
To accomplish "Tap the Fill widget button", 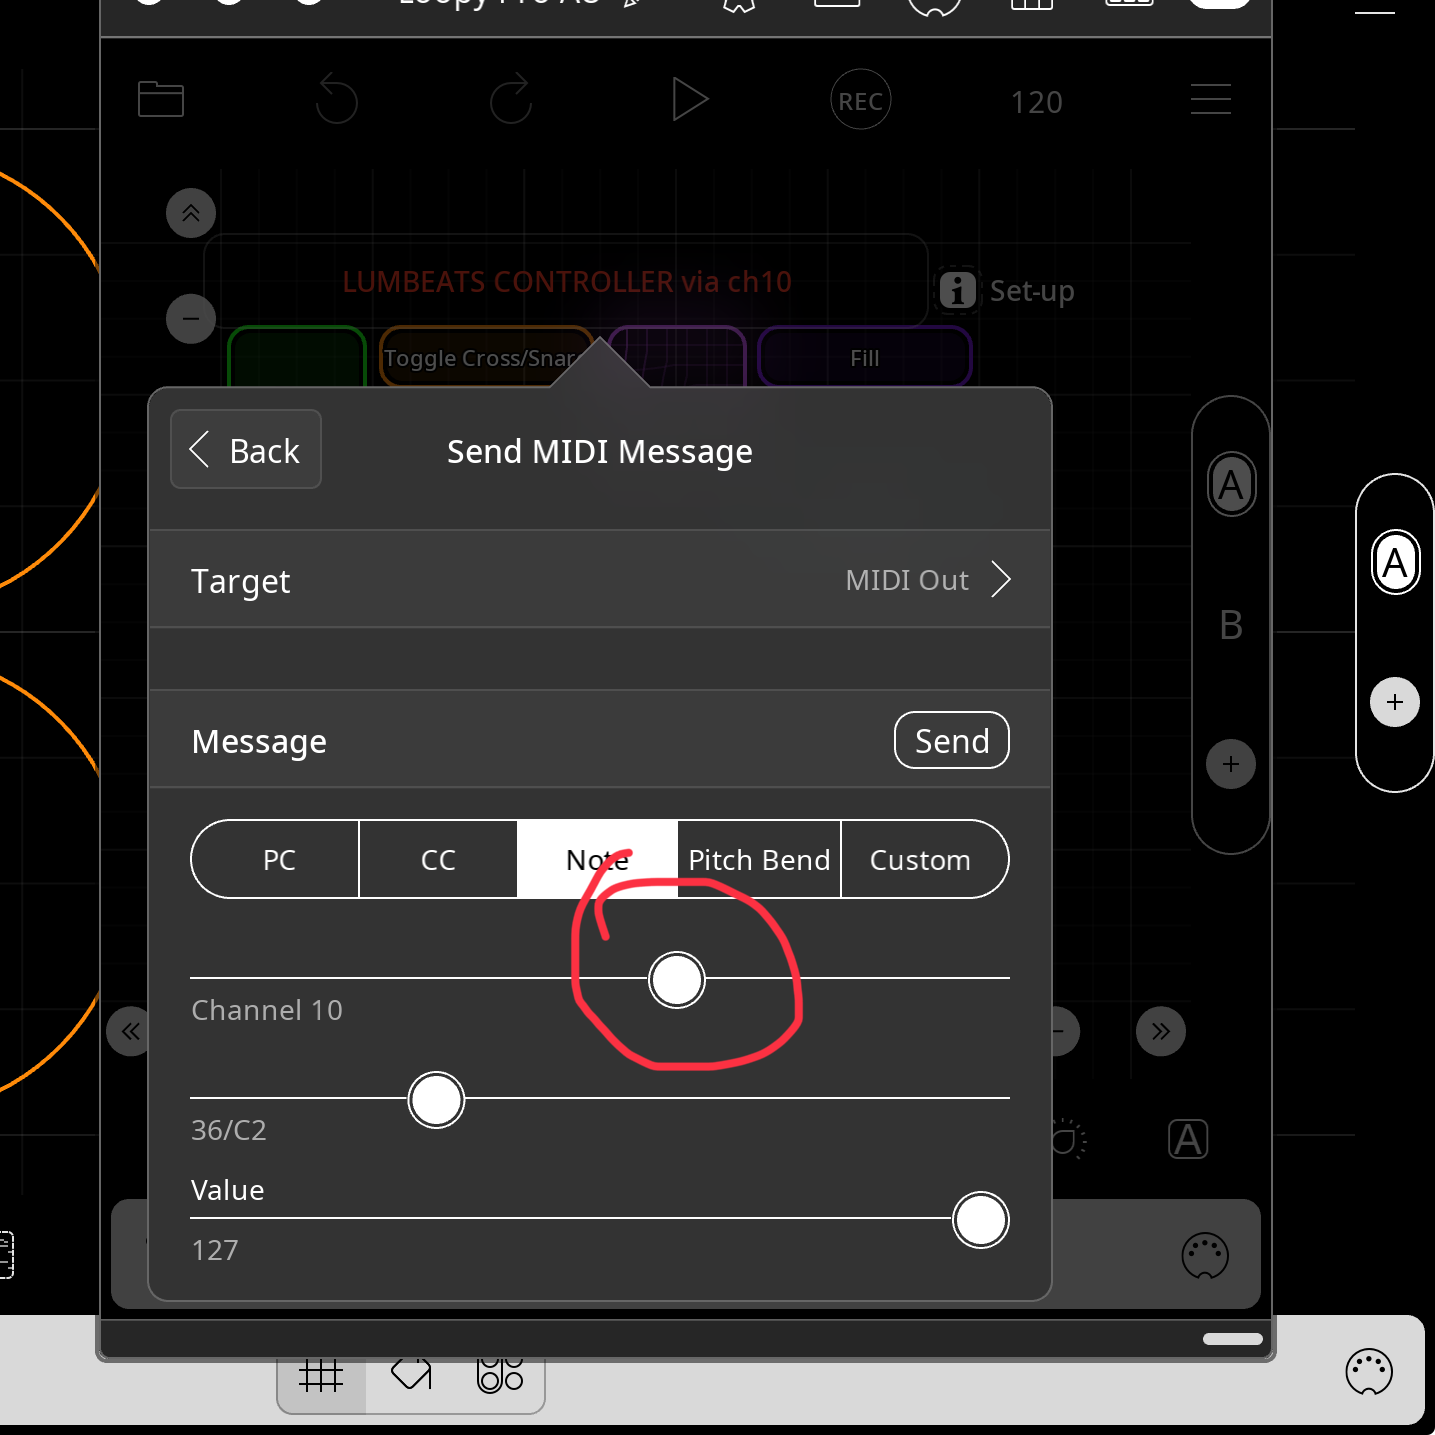I will 865,357.
